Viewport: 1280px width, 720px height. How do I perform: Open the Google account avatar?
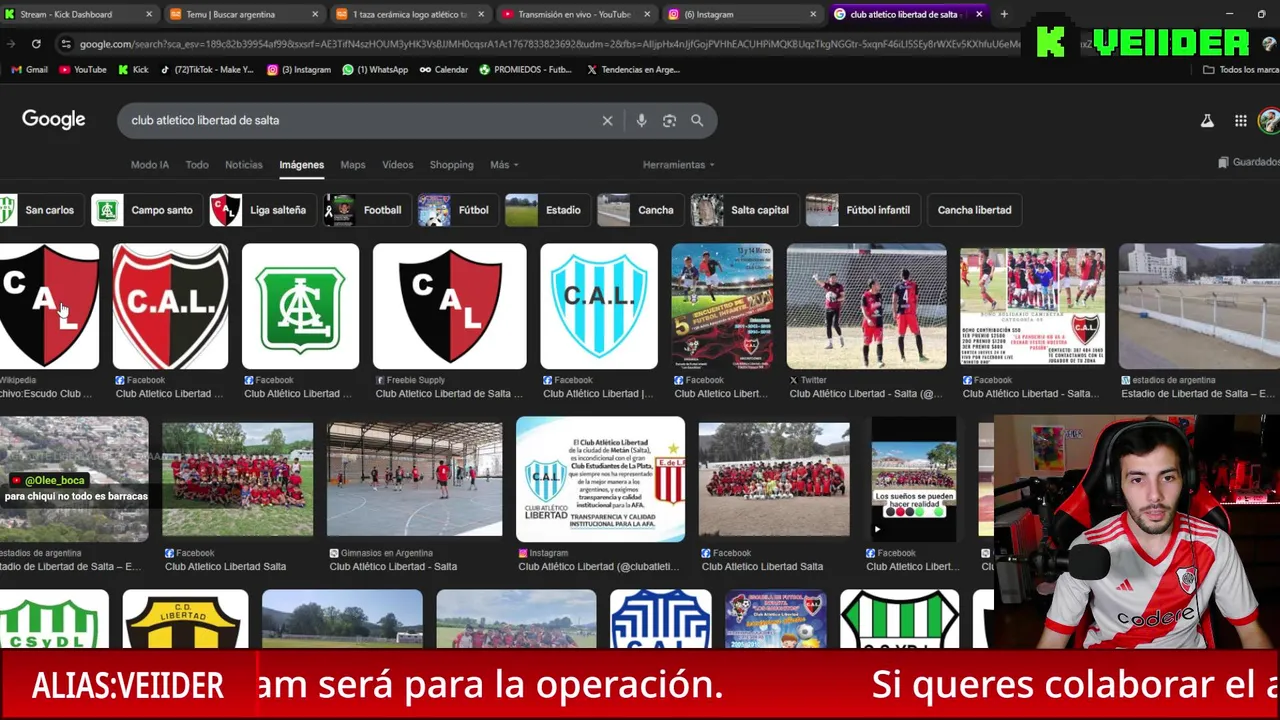point(1269,120)
